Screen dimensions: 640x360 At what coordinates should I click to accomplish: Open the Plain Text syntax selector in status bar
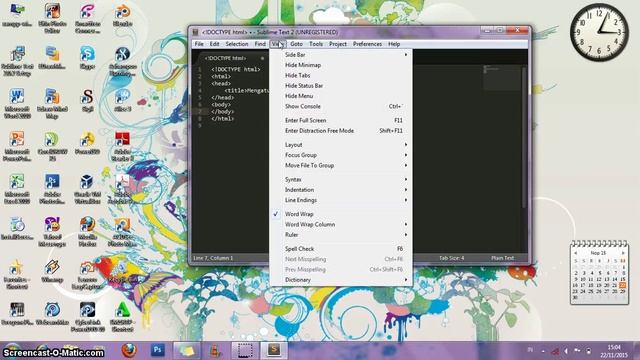pos(502,258)
